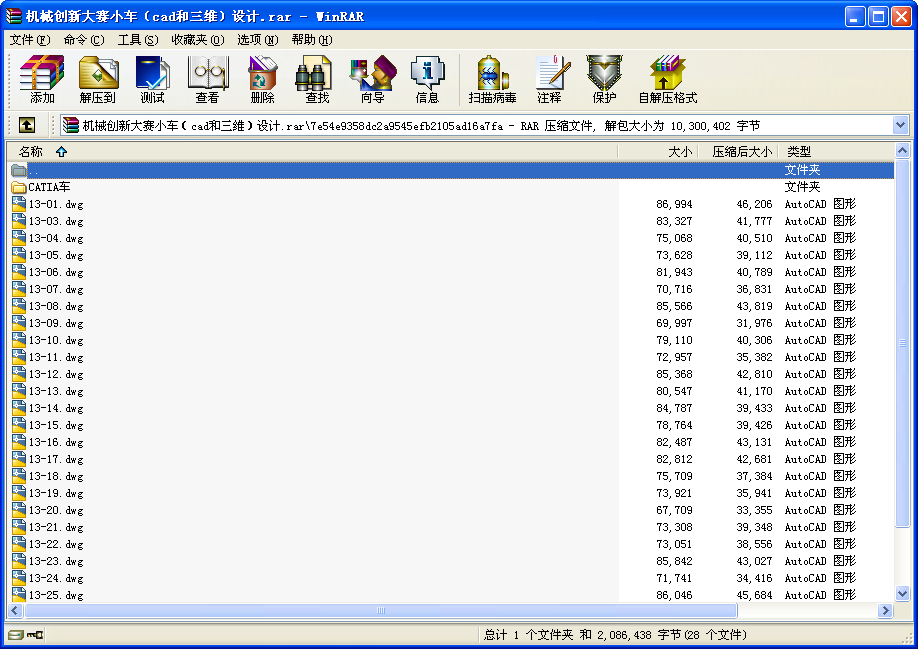Sort by 大小 column header
This screenshot has height=649, width=918.
(657, 152)
